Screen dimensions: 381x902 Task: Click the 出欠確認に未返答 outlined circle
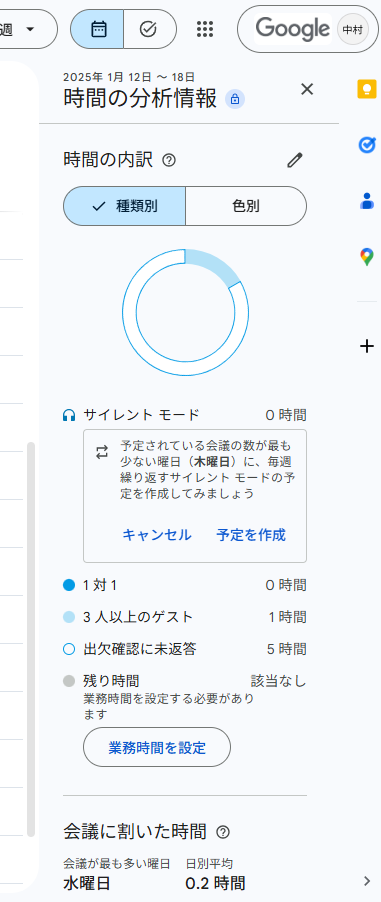pyautogui.click(x=69, y=649)
